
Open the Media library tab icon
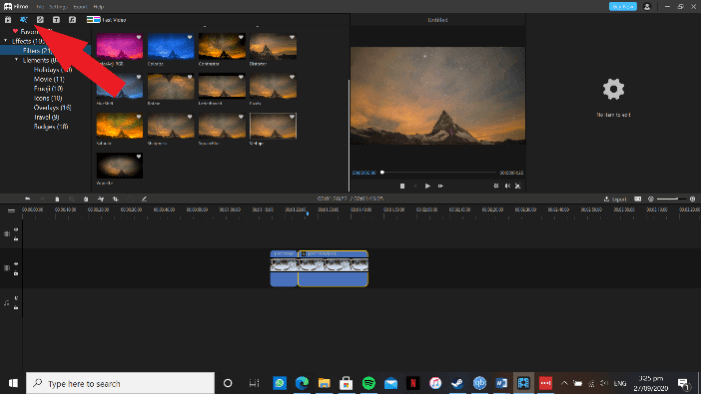coord(8,20)
